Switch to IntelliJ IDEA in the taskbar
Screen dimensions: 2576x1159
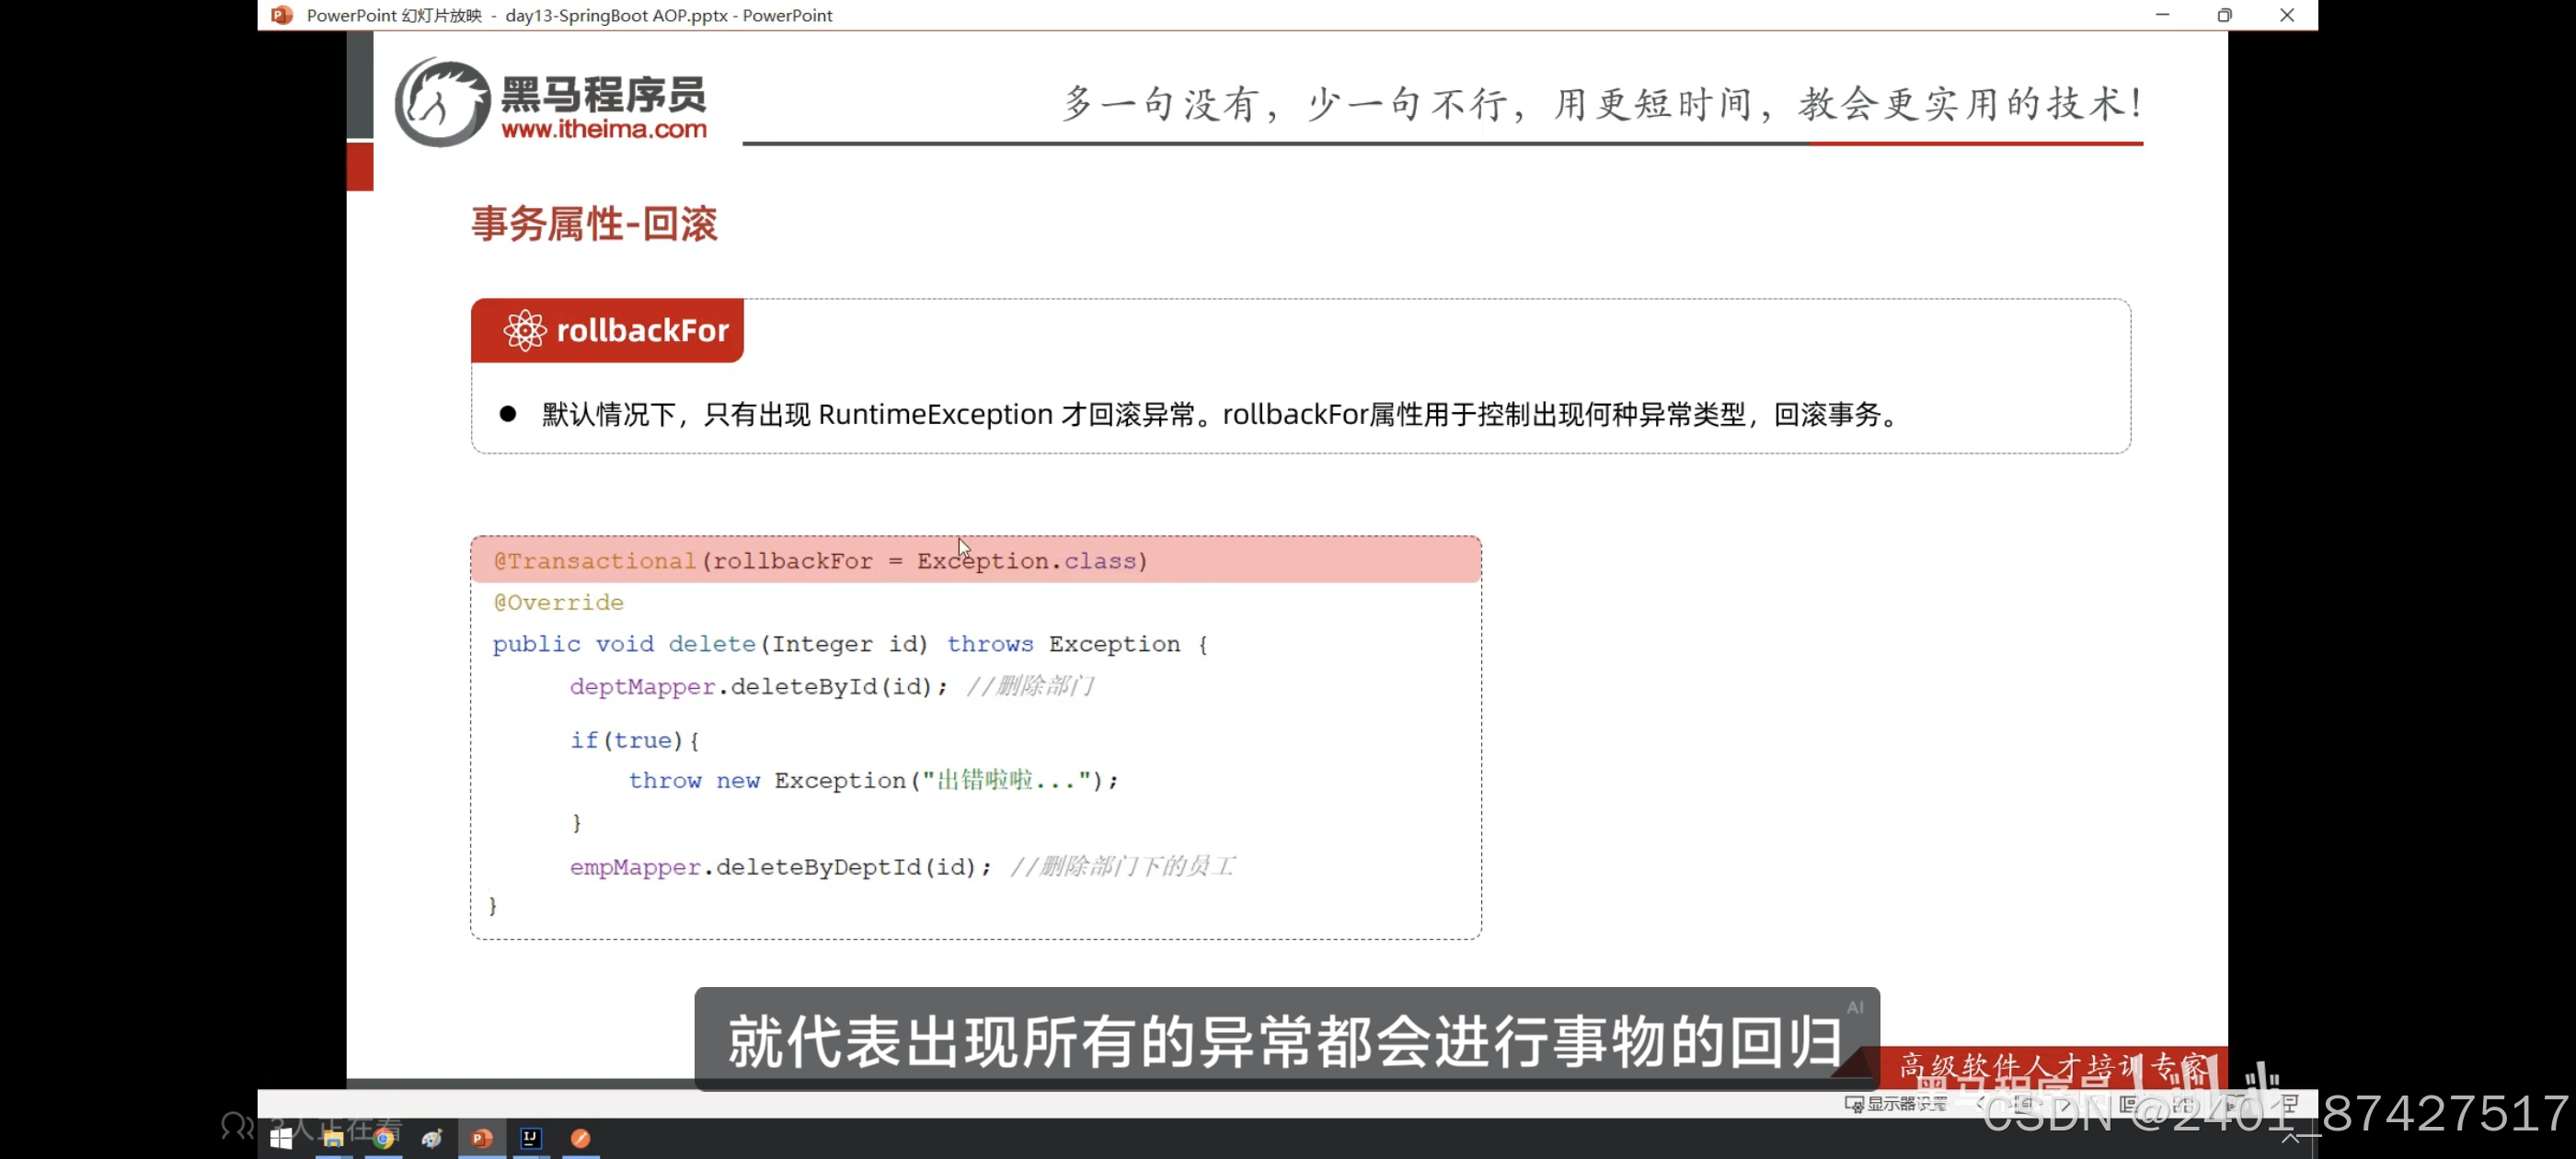click(x=531, y=1138)
